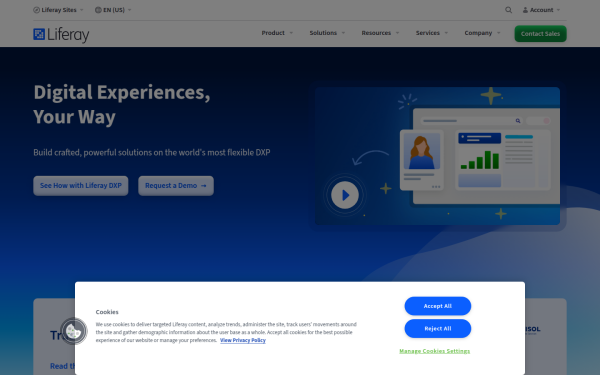
Task: Reject all cookies
Action: 438,329
